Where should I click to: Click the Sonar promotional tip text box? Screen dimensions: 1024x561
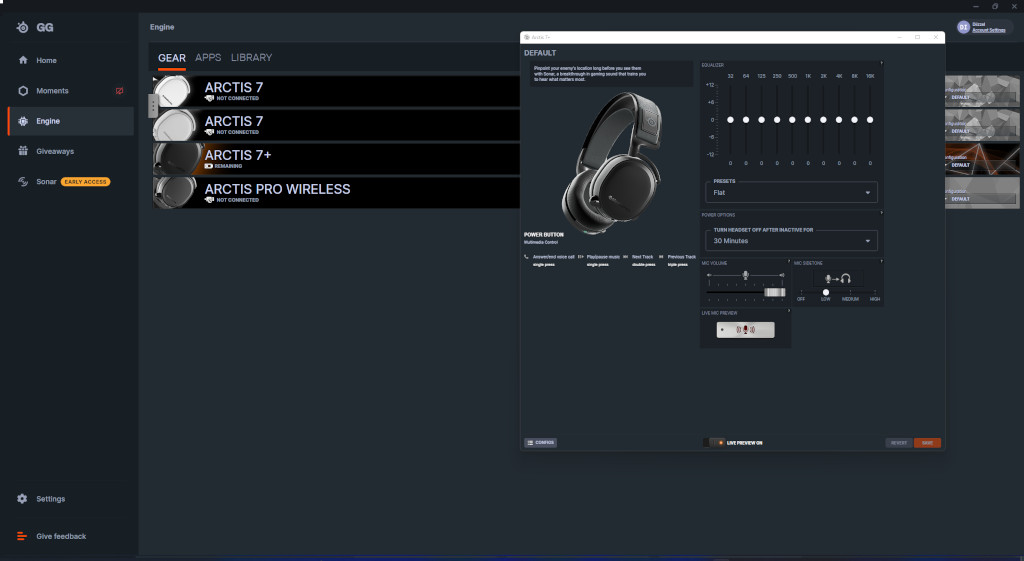tap(611, 73)
